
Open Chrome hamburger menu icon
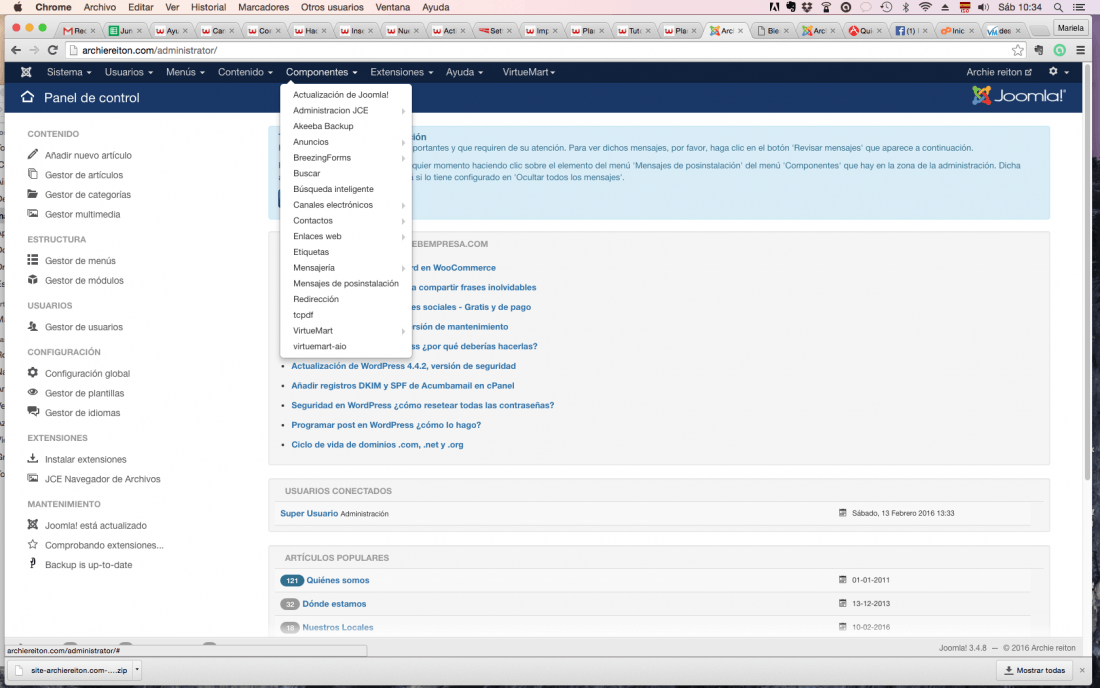pos(1080,50)
